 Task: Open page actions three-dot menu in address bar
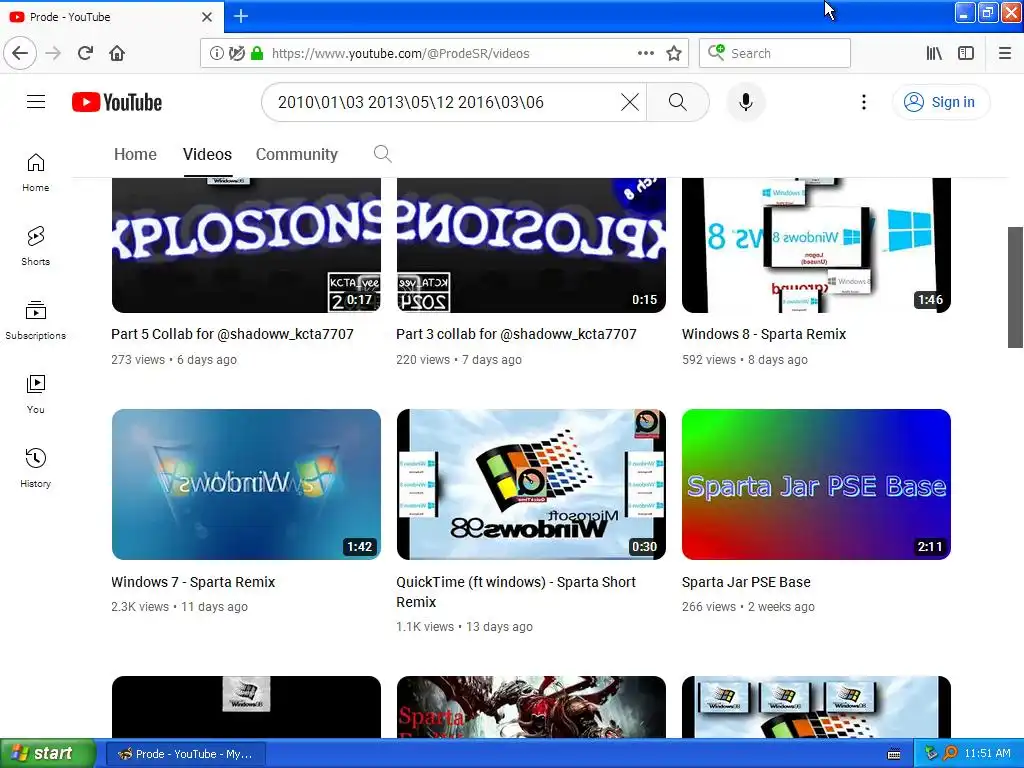(x=645, y=53)
